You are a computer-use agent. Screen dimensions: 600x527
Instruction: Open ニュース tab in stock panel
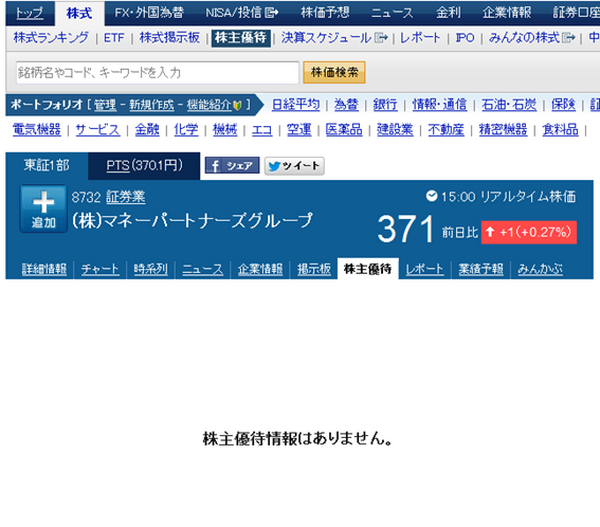(x=203, y=269)
